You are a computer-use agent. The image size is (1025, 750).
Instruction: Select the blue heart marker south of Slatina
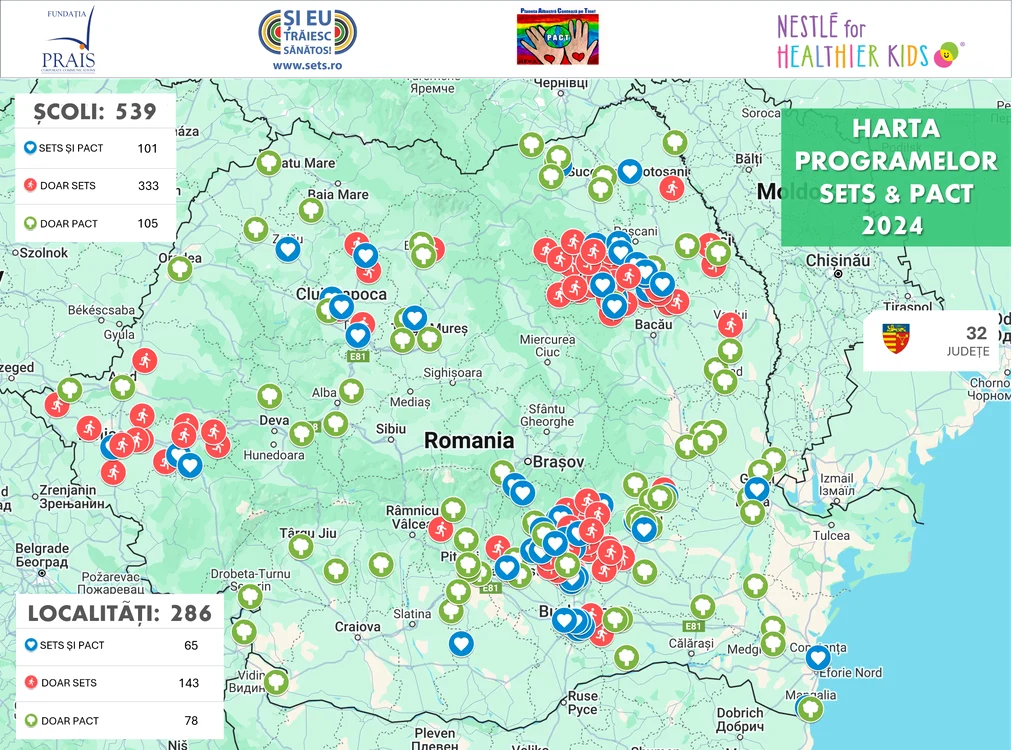(x=461, y=643)
